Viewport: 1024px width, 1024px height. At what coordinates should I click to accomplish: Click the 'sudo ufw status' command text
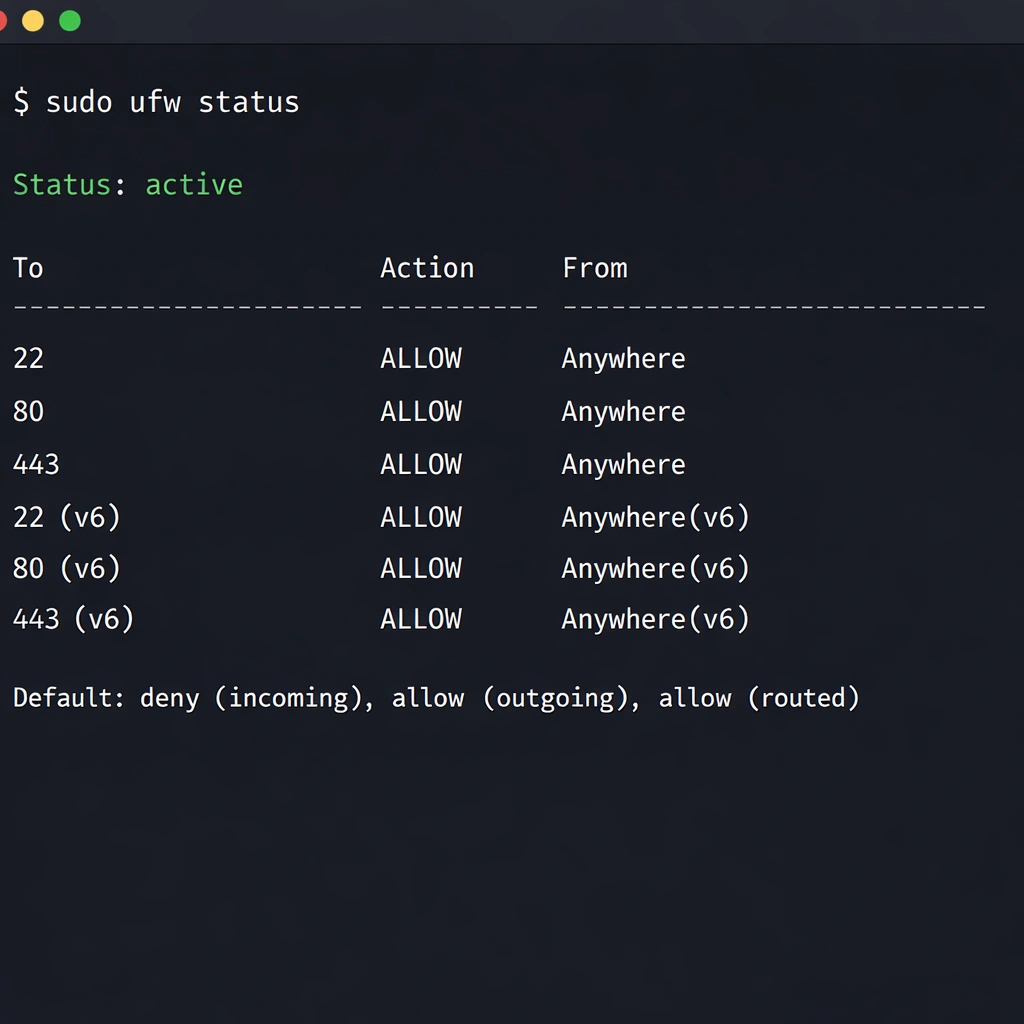tap(172, 102)
